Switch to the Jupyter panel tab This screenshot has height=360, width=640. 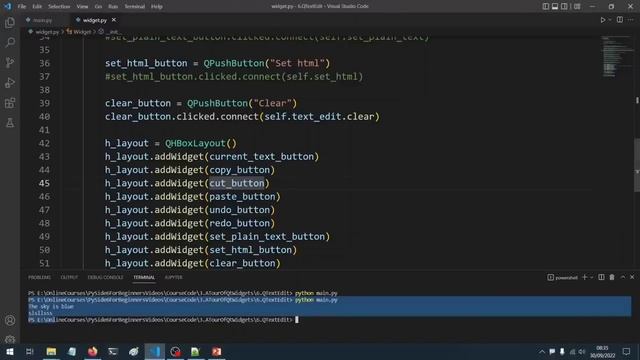(173, 277)
